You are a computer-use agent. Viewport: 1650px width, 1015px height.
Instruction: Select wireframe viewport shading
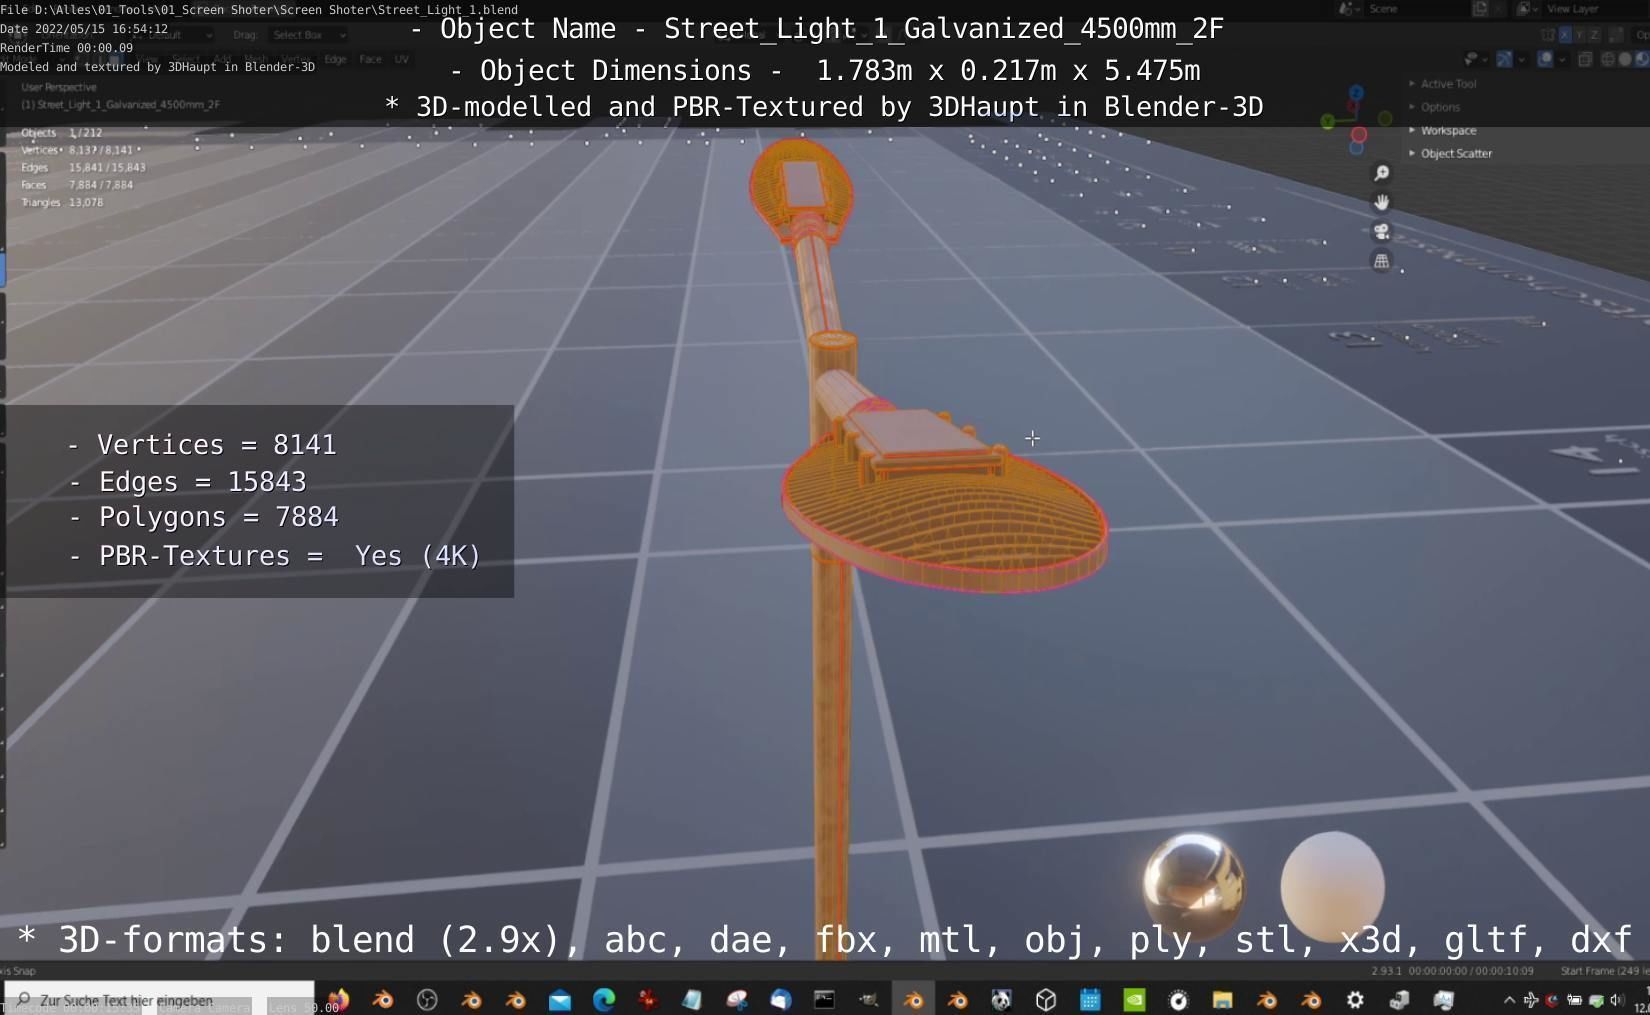pyautogui.click(x=1608, y=59)
